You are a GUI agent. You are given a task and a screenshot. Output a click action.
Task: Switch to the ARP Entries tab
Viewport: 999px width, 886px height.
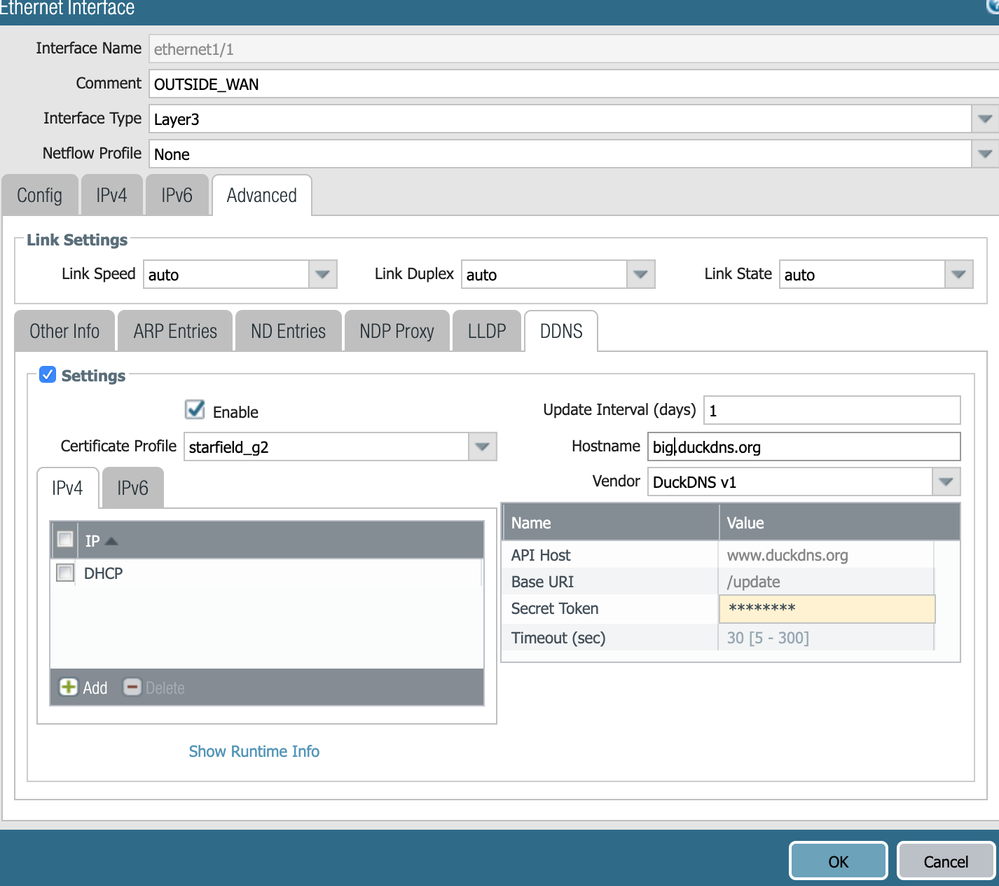[x=175, y=331]
